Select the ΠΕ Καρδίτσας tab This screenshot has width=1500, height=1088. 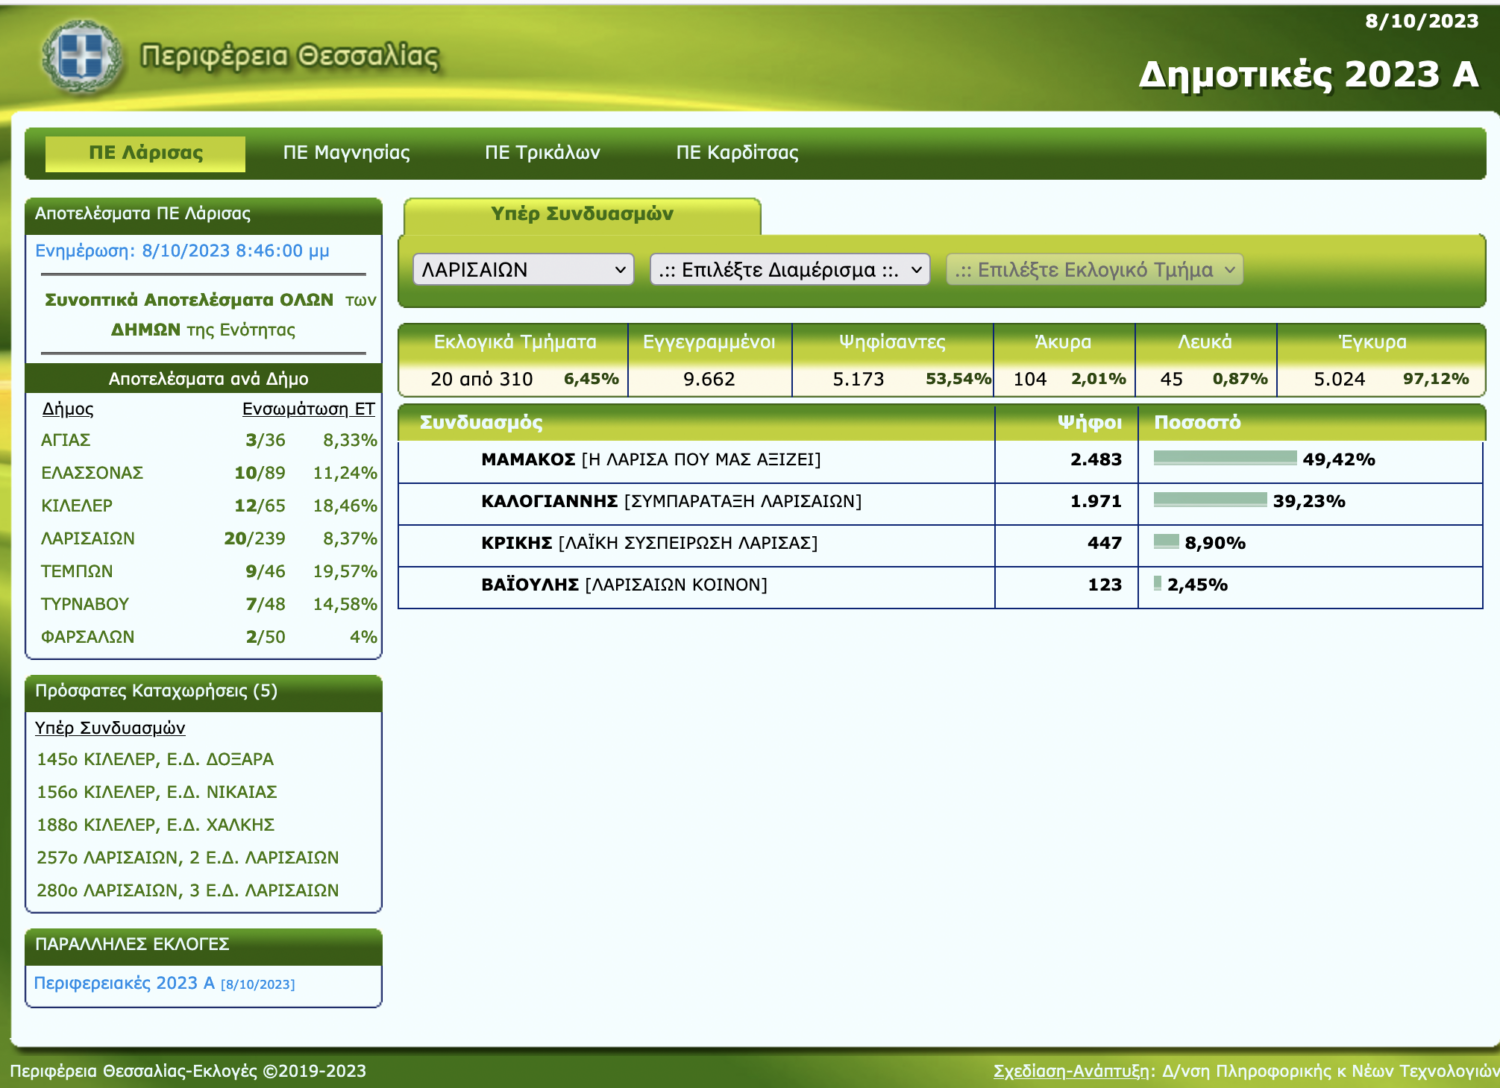click(x=737, y=153)
